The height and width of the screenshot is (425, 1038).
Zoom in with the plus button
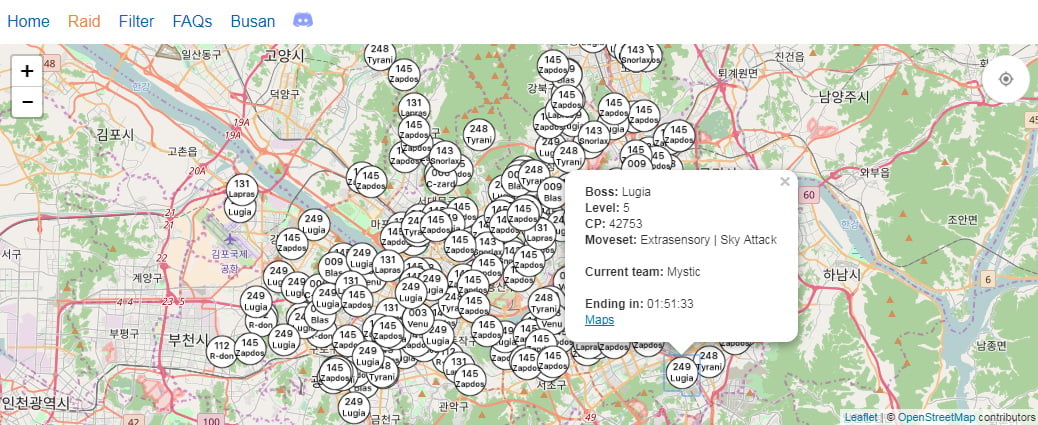click(x=27, y=71)
